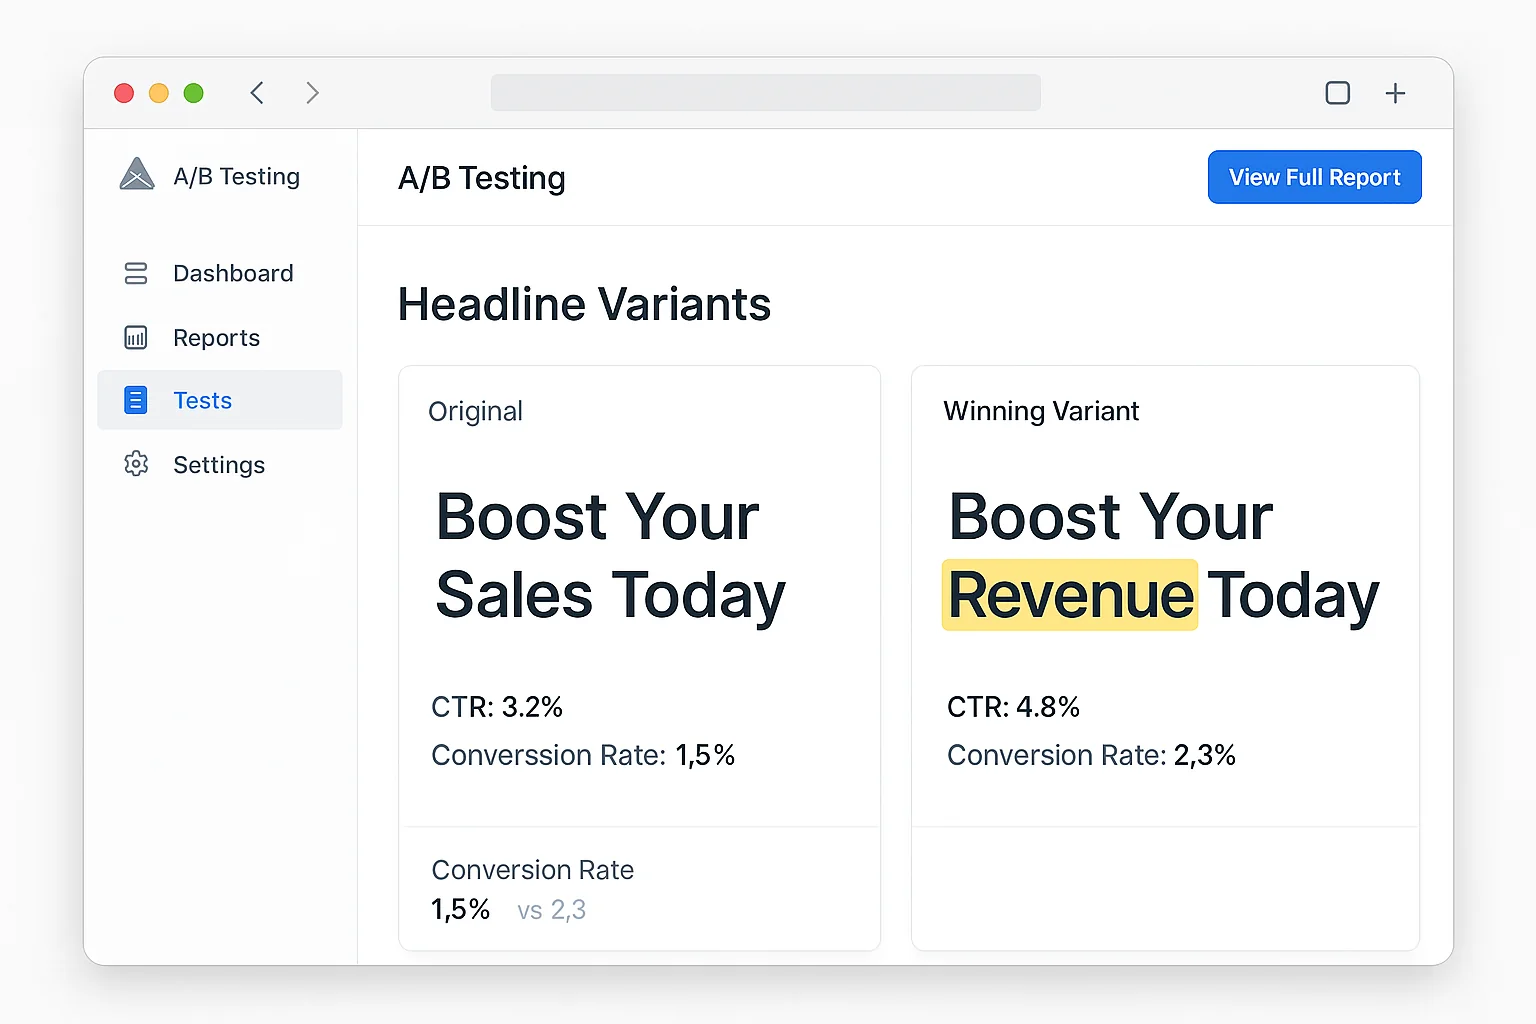This screenshot has height=1024, width=1536.
Task: Click the browser address bar
Action: click(765, 93)
